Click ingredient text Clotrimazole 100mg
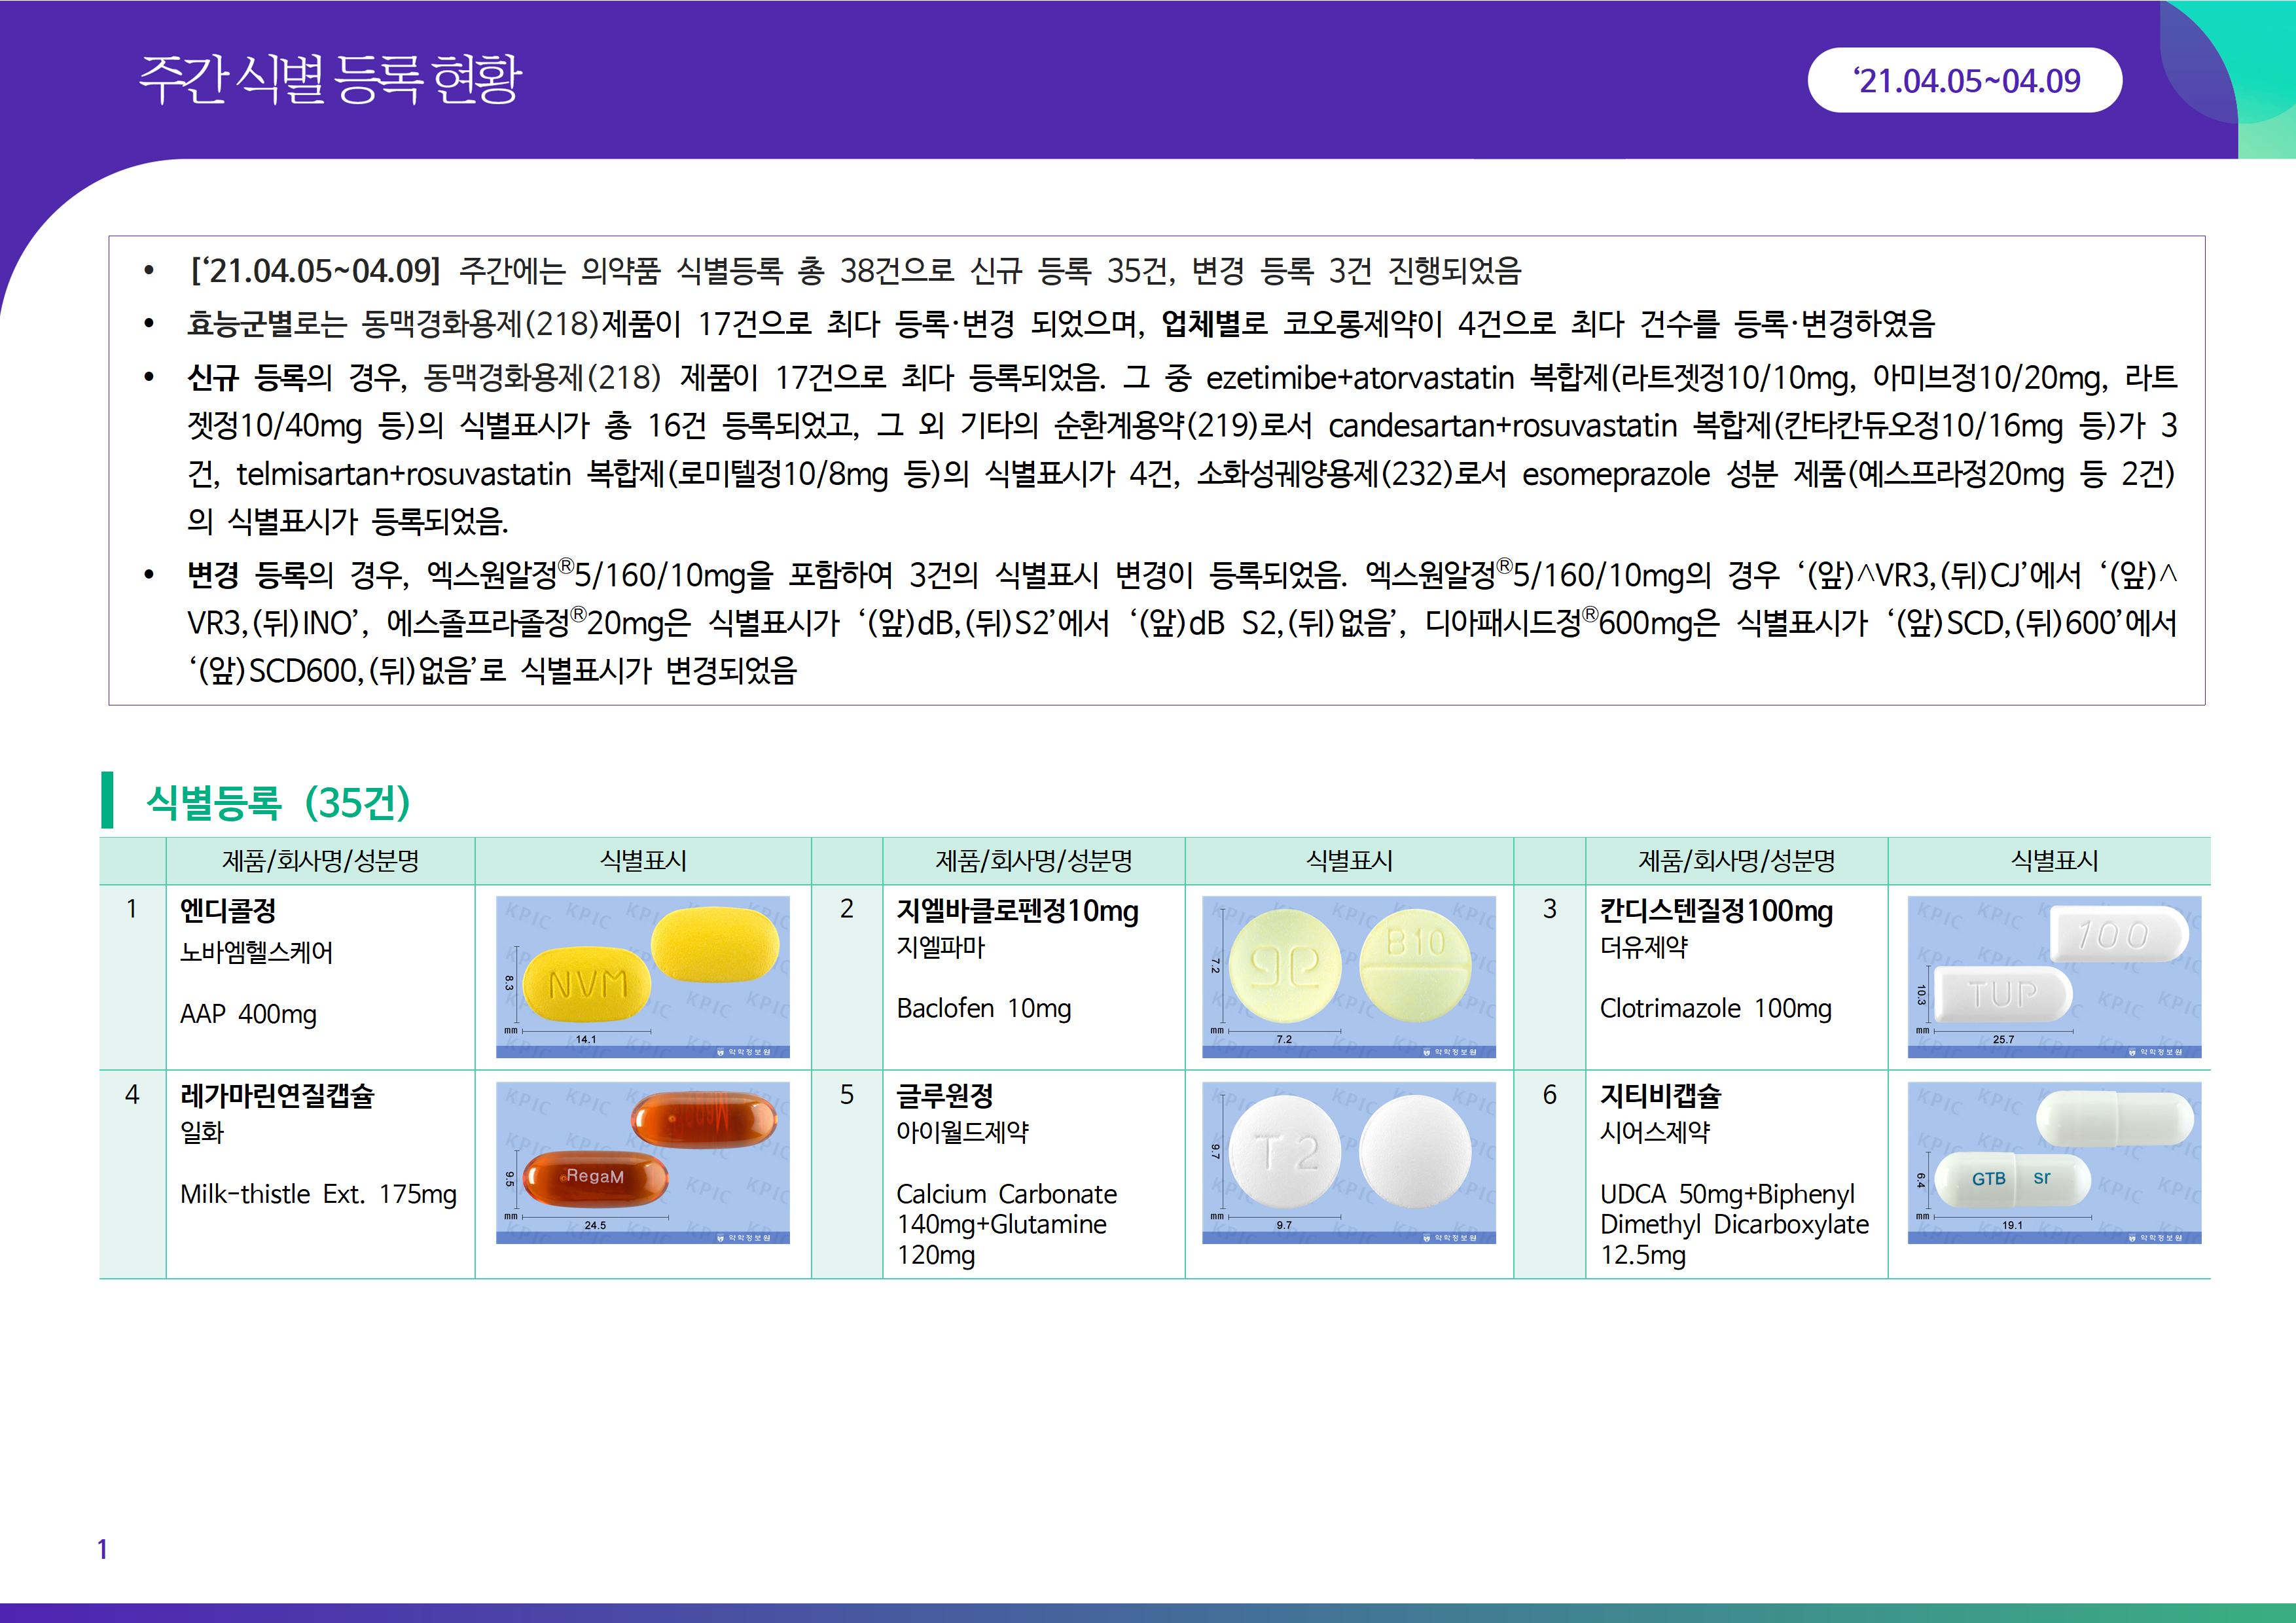2296x1623 pixels. pos(1715,1008)
